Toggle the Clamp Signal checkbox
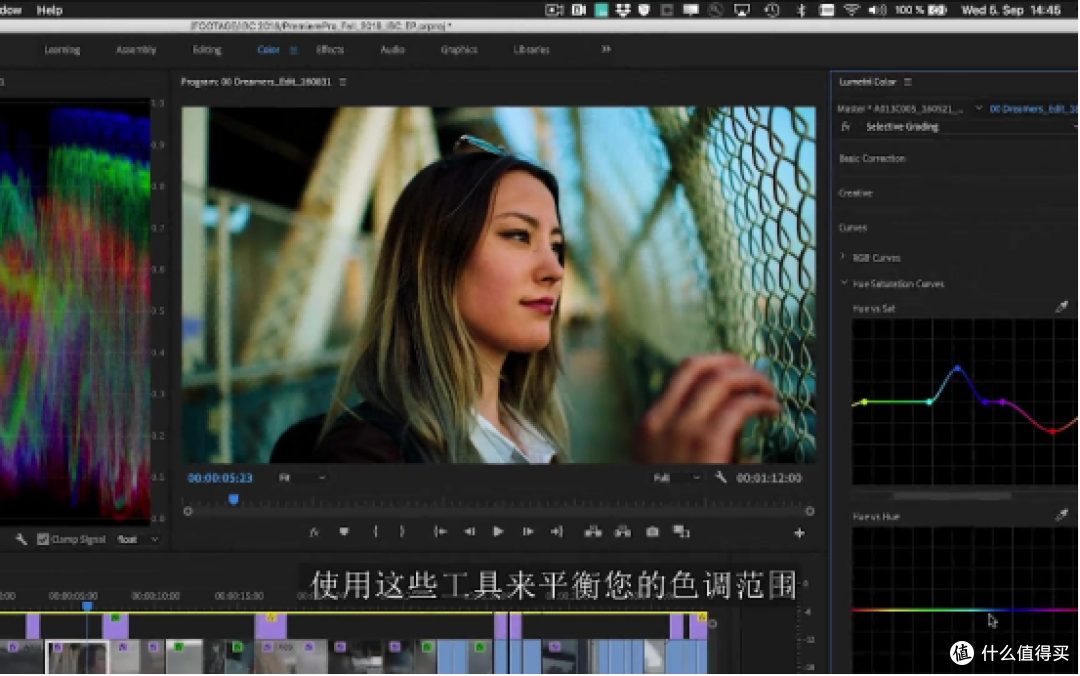Viewport: 1080px width, 676px height. (x=43, y=539)
